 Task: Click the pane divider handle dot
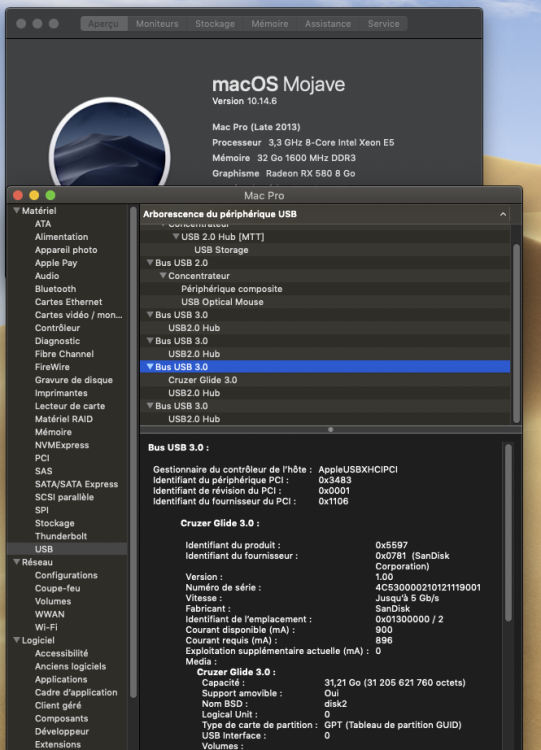[x=331, y=430]
